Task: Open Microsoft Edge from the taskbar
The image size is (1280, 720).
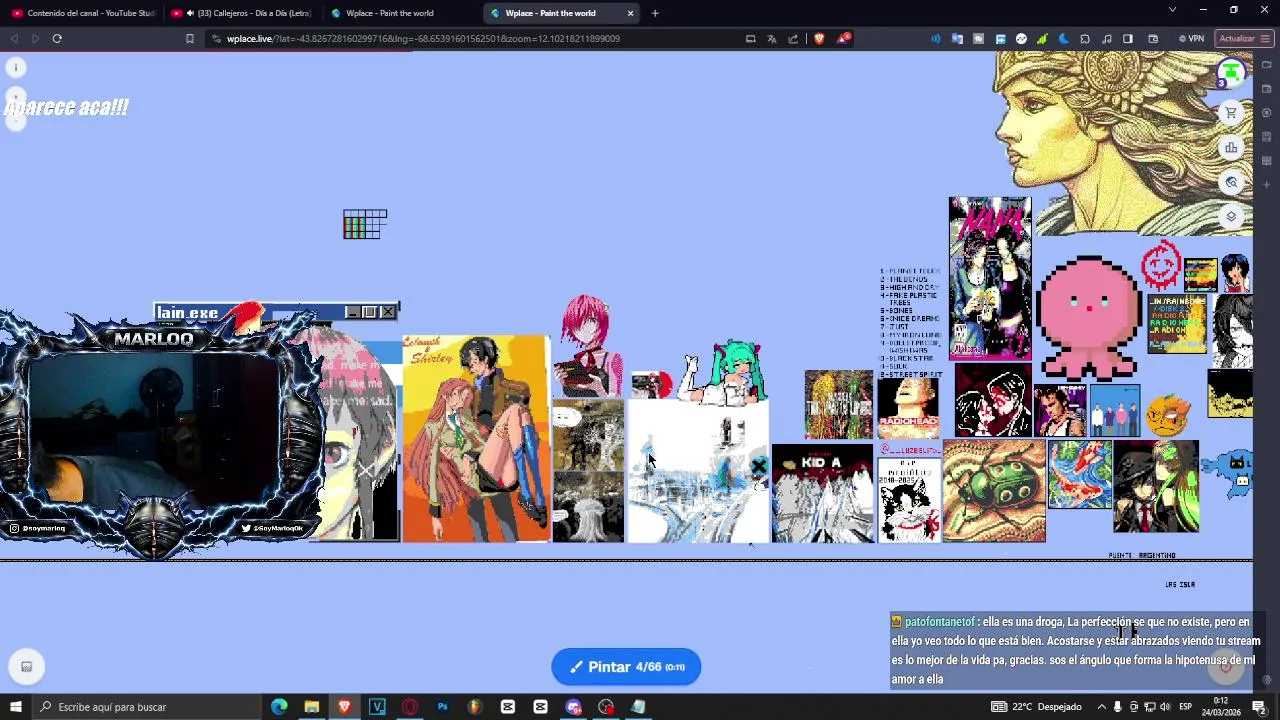Action: coord(279,707)
